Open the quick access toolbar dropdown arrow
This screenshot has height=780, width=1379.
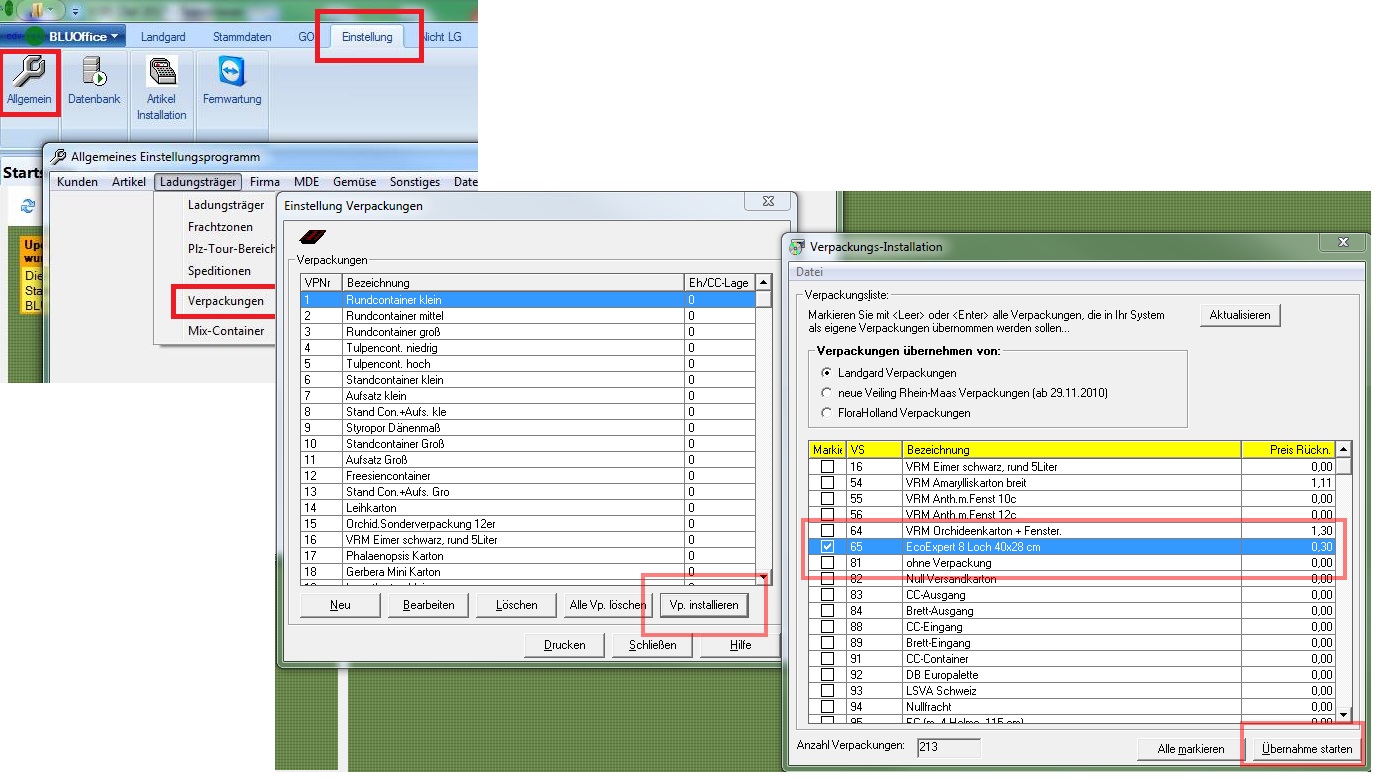coord(75,12)
